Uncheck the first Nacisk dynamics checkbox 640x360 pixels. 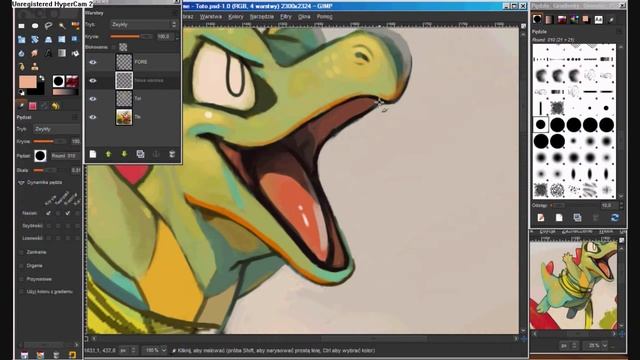click(49, 213)
